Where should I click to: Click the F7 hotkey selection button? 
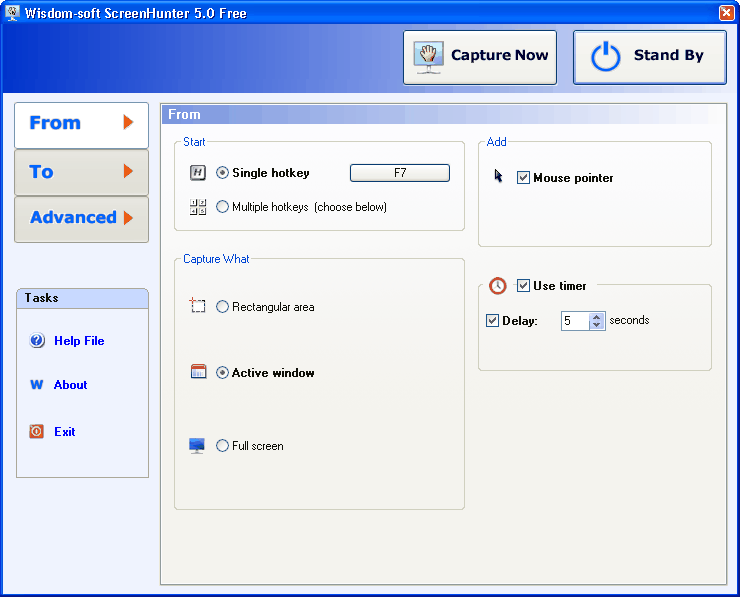click(399, 173)
